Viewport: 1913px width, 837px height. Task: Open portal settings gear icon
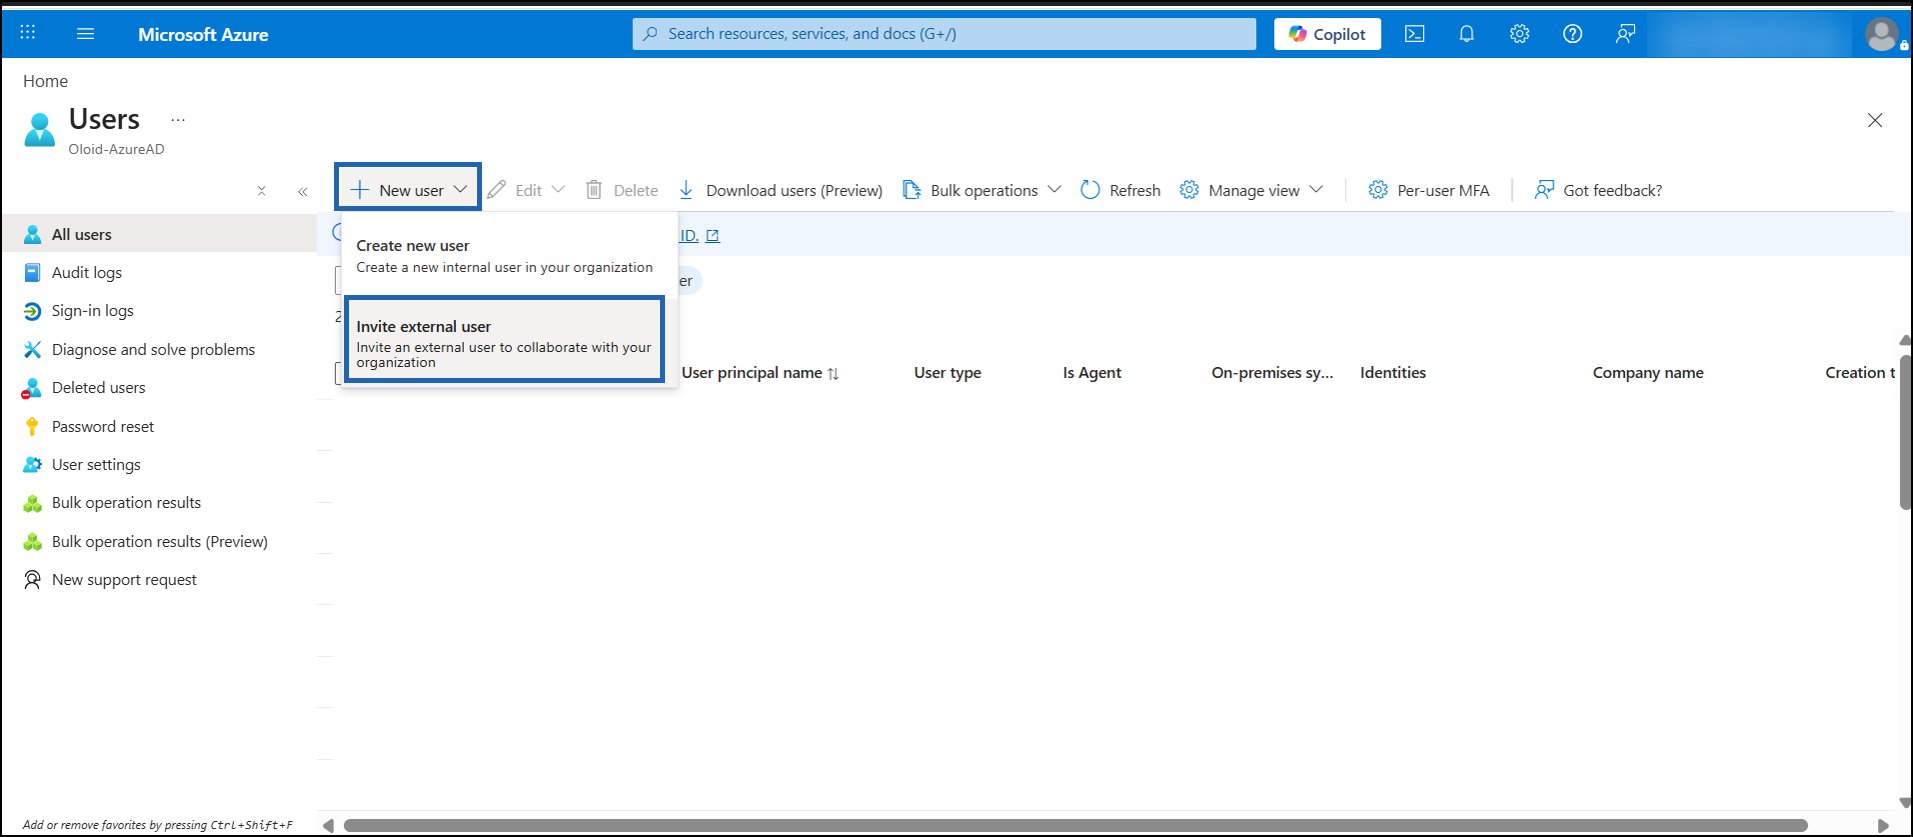coord(1519,34)
